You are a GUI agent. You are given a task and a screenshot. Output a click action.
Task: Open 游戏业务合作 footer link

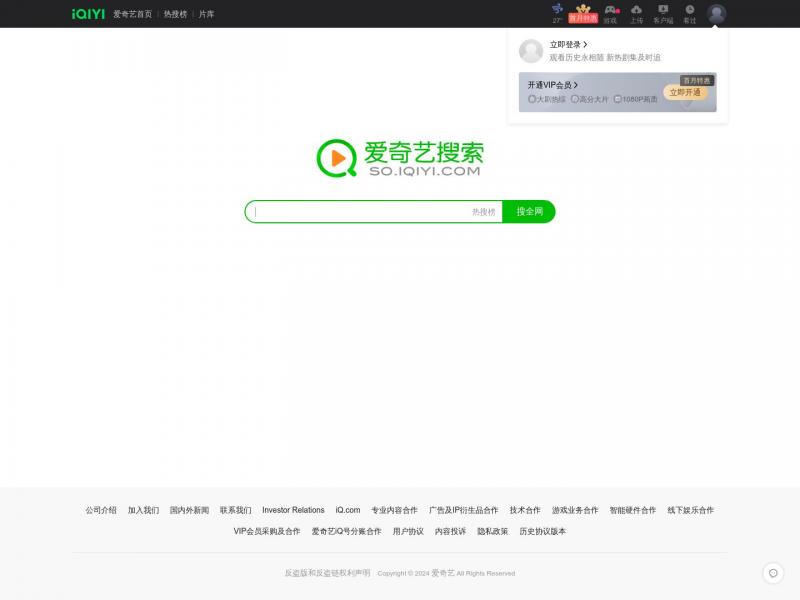pos(575,510)
